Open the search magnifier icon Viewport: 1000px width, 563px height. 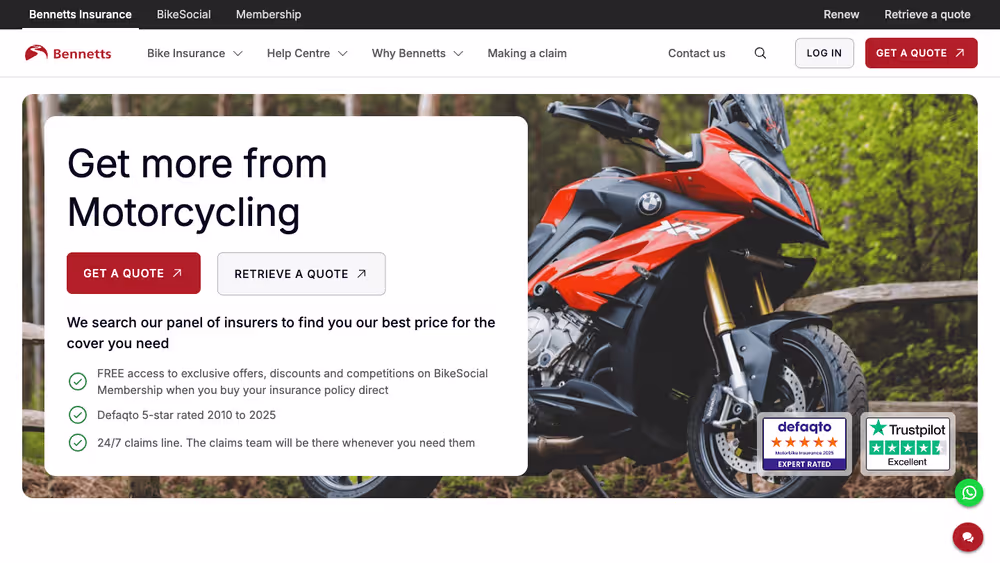(x=760, y=53)
